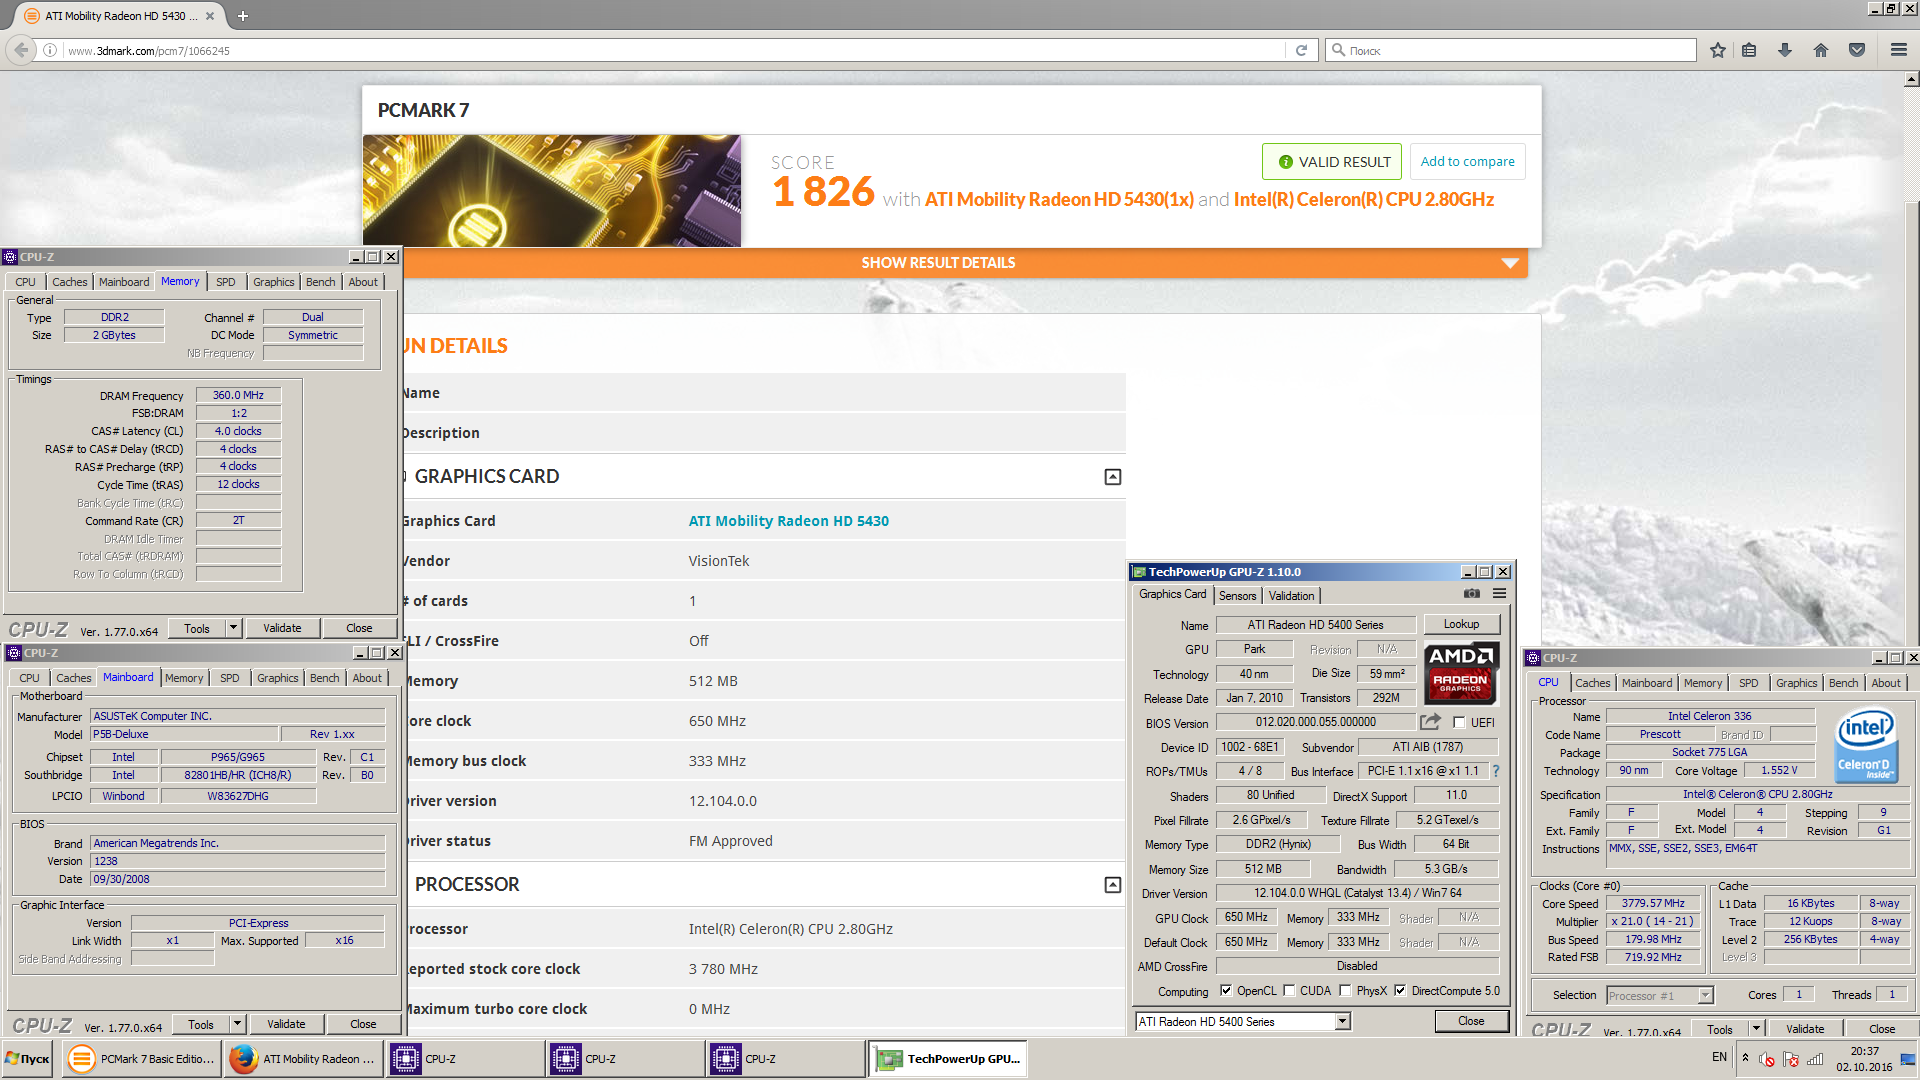Click the VALID RESULT badge

point(1332,162)
